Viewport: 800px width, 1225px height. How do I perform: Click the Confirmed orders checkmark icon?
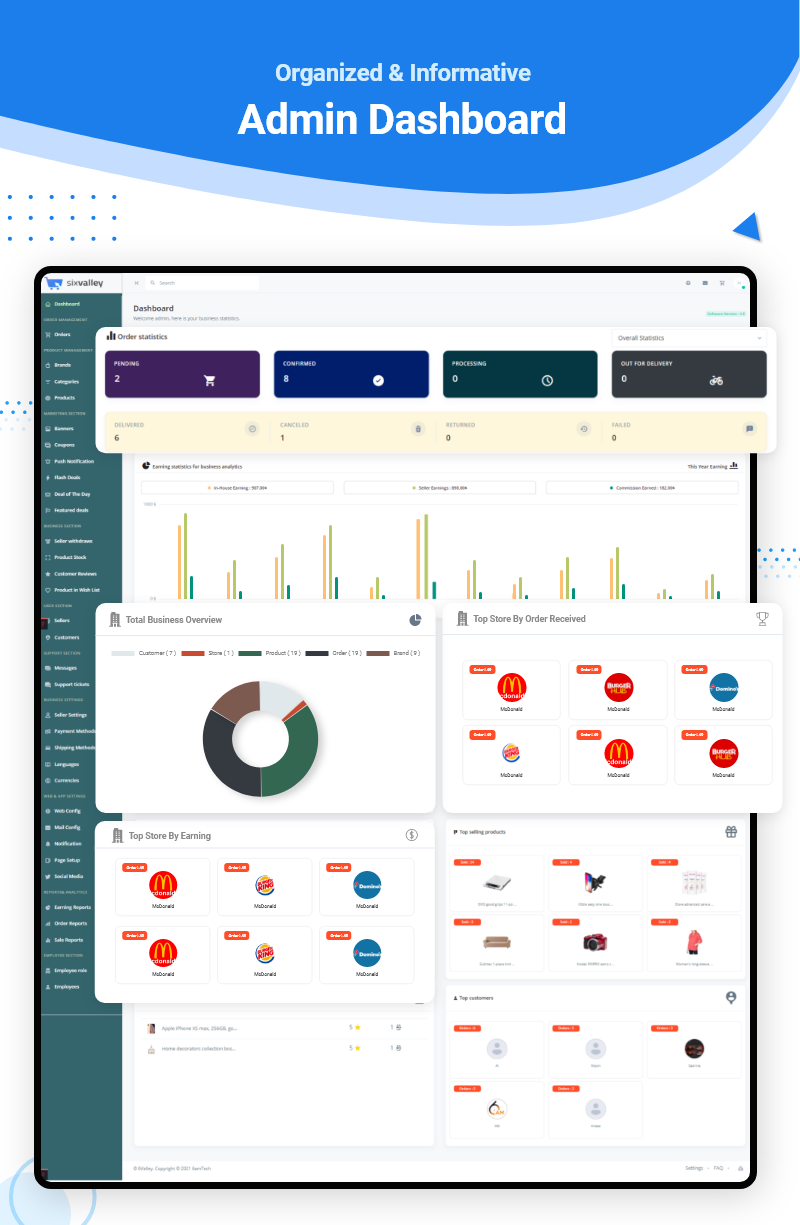click(x=378, y=380)
